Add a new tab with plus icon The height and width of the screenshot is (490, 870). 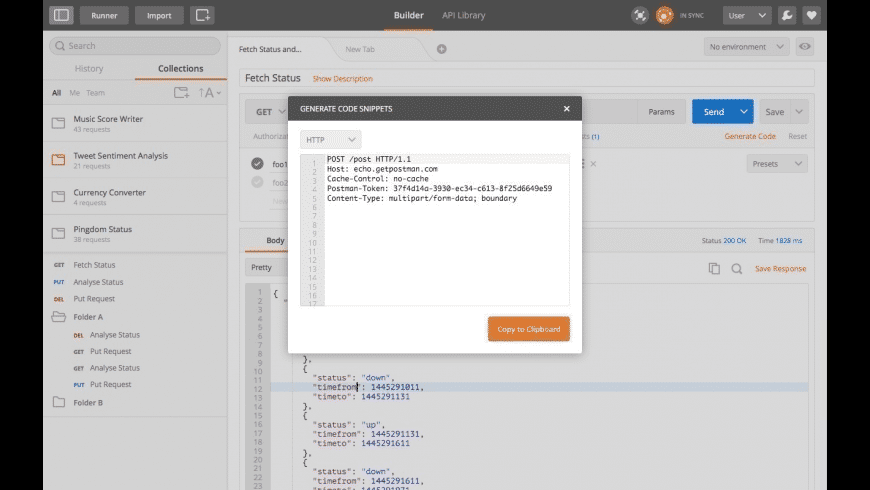[x=441, y=48]
